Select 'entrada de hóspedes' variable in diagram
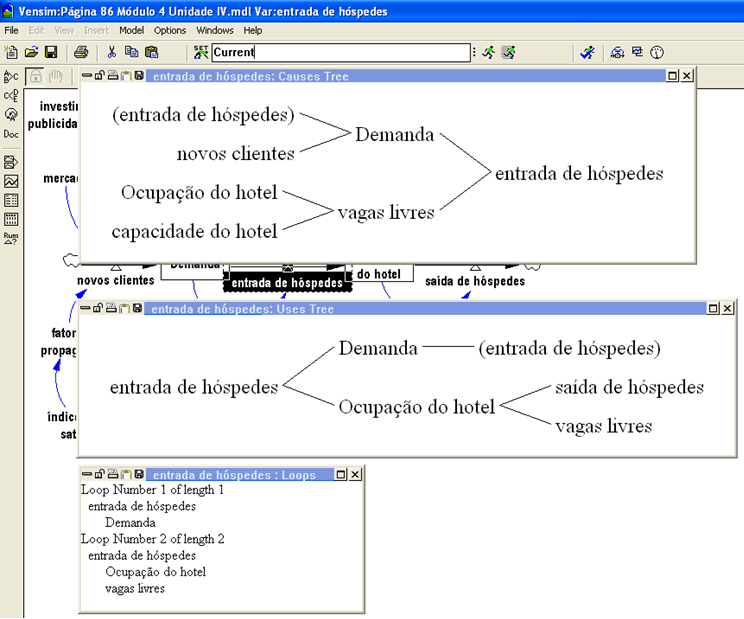The width and height of the screenshot is (744, 619). (x=288, y=283)
